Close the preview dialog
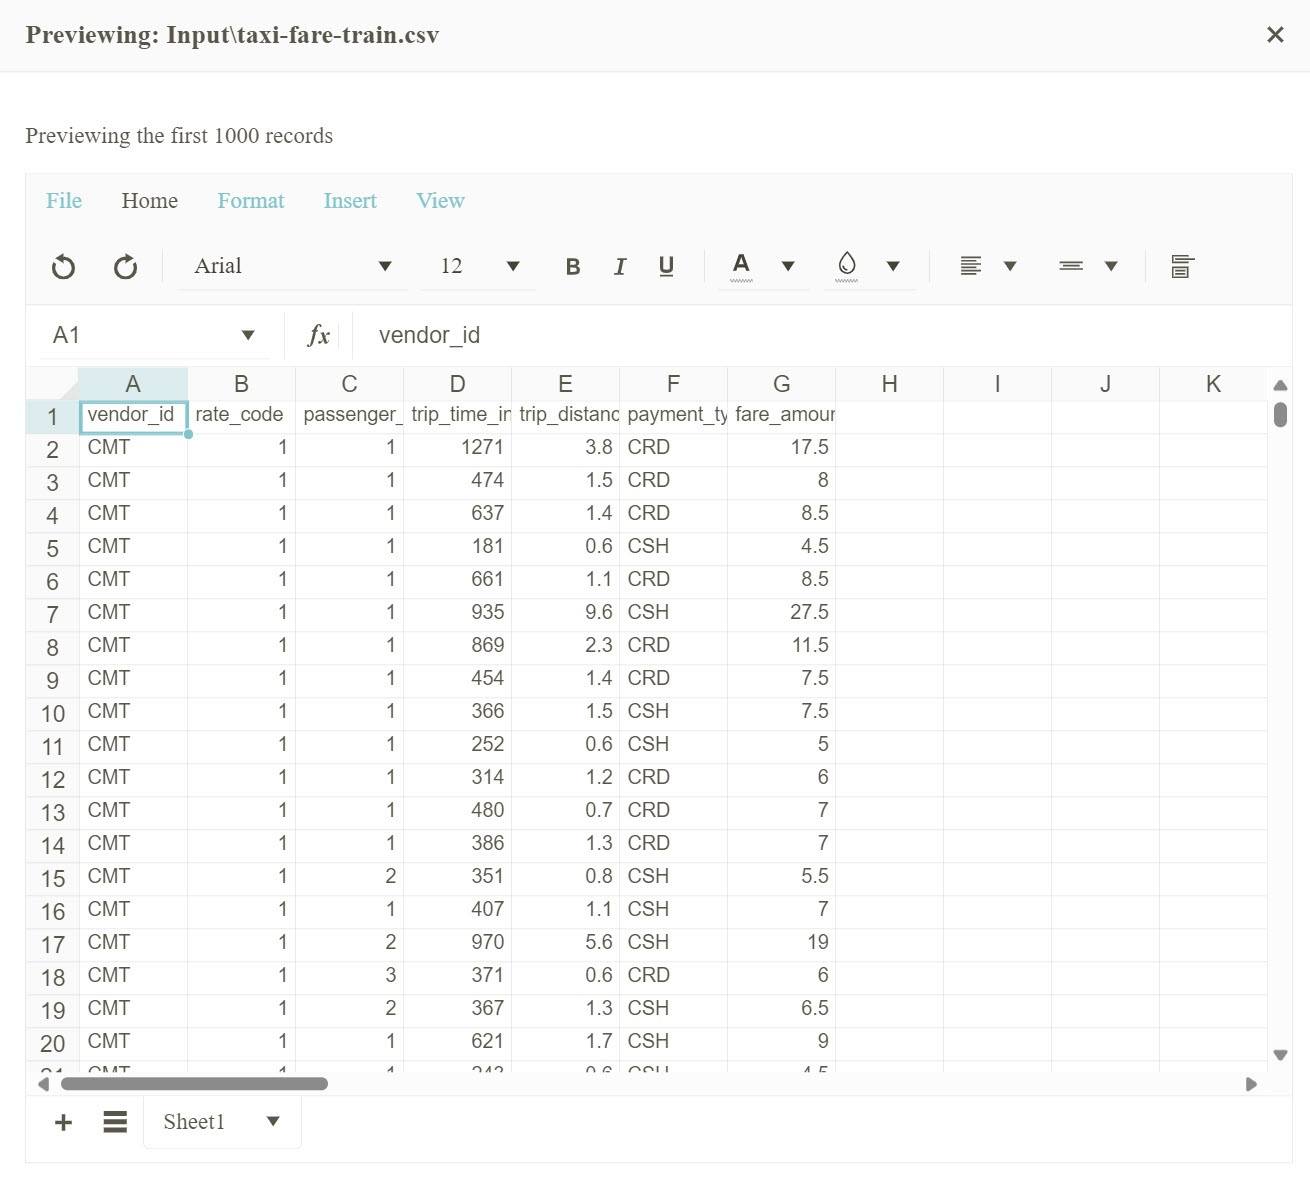The image size is (1310, 1184). point(1275,35)
